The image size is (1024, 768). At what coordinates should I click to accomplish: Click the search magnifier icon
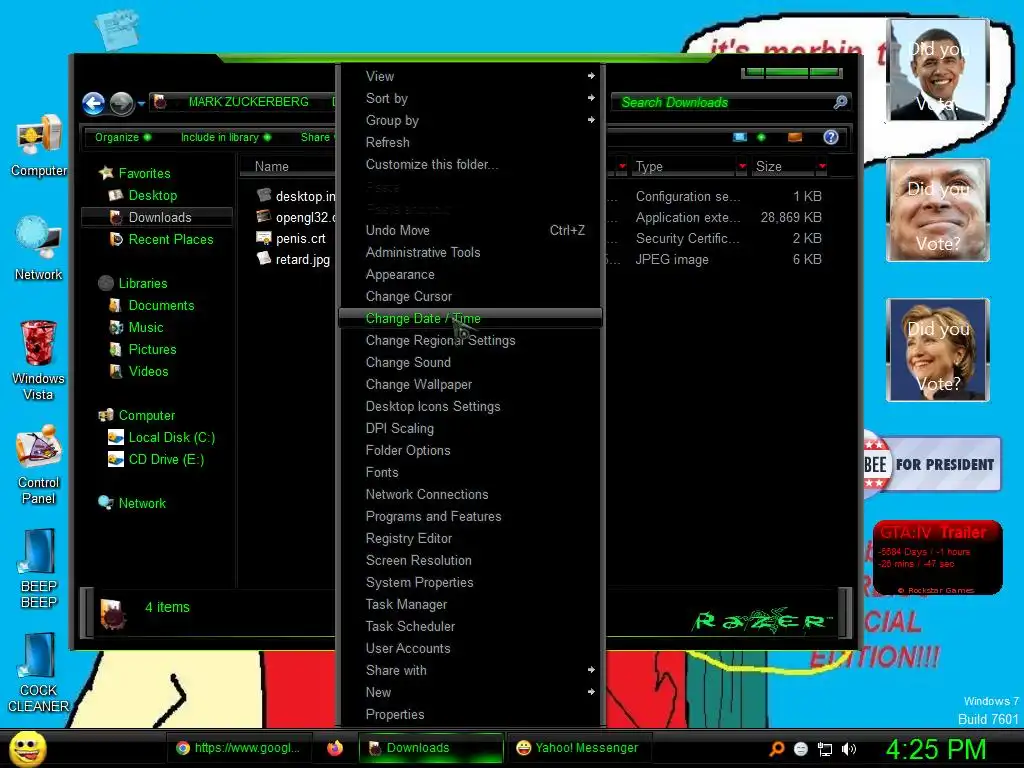[x=840, y=102]
